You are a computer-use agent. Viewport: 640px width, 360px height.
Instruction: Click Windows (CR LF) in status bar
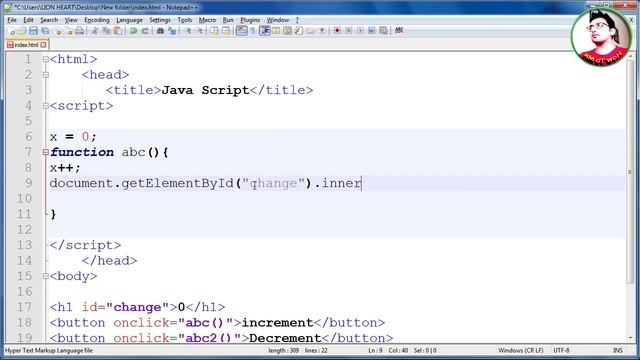(x=520, y=351)
